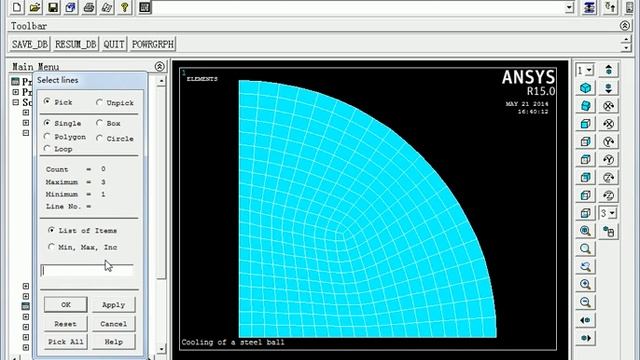Open the window number 1 dropdown

click(589, 70)
